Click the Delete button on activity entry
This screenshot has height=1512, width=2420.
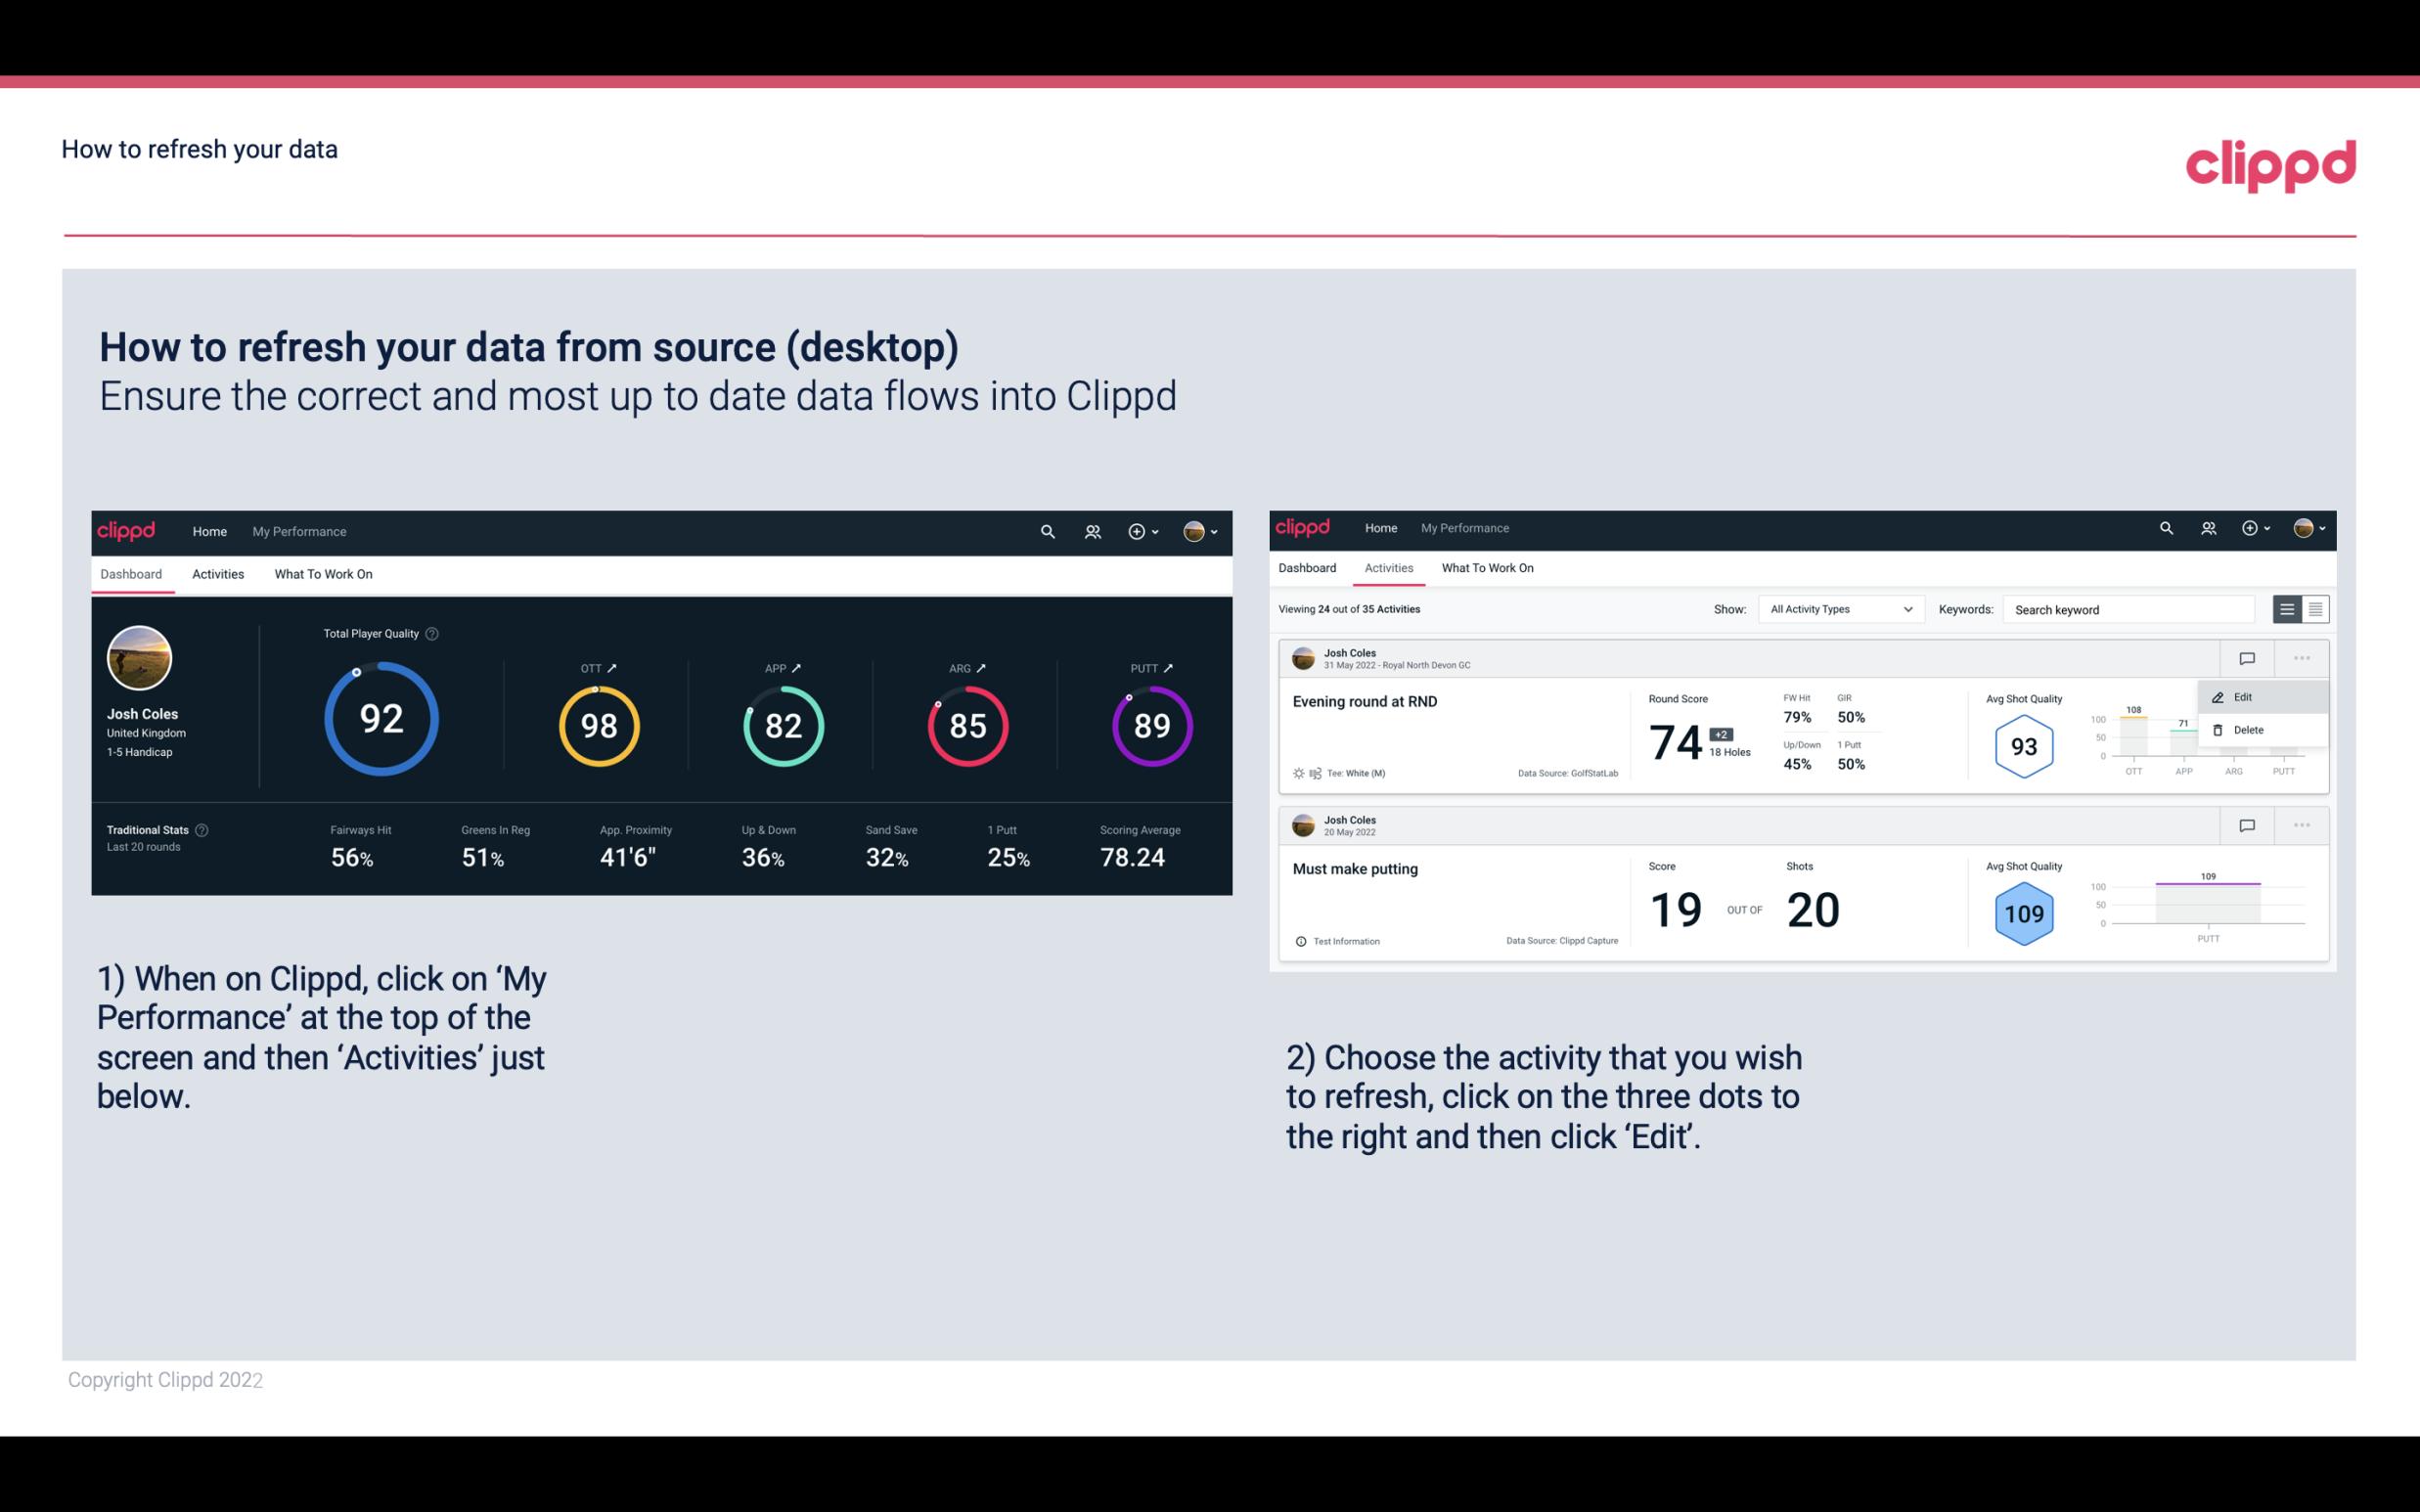click(x=2249, y=730)
